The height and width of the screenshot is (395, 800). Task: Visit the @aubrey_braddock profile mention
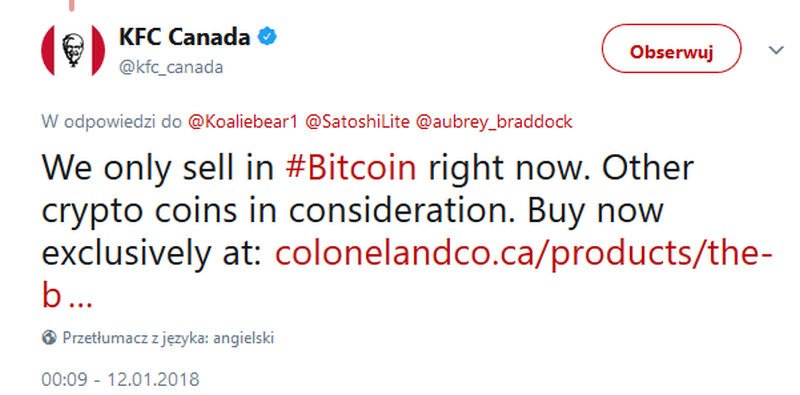494,122
